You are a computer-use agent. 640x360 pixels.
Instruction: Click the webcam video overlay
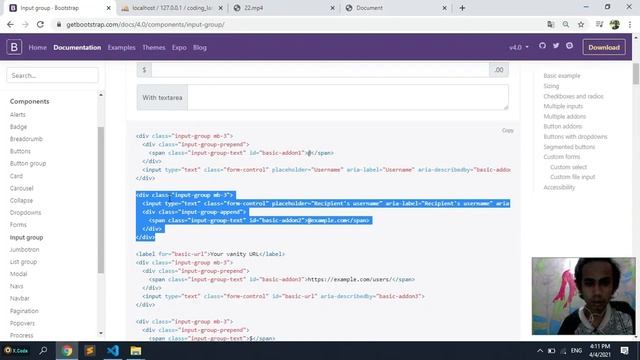click(x=583, y=296)
